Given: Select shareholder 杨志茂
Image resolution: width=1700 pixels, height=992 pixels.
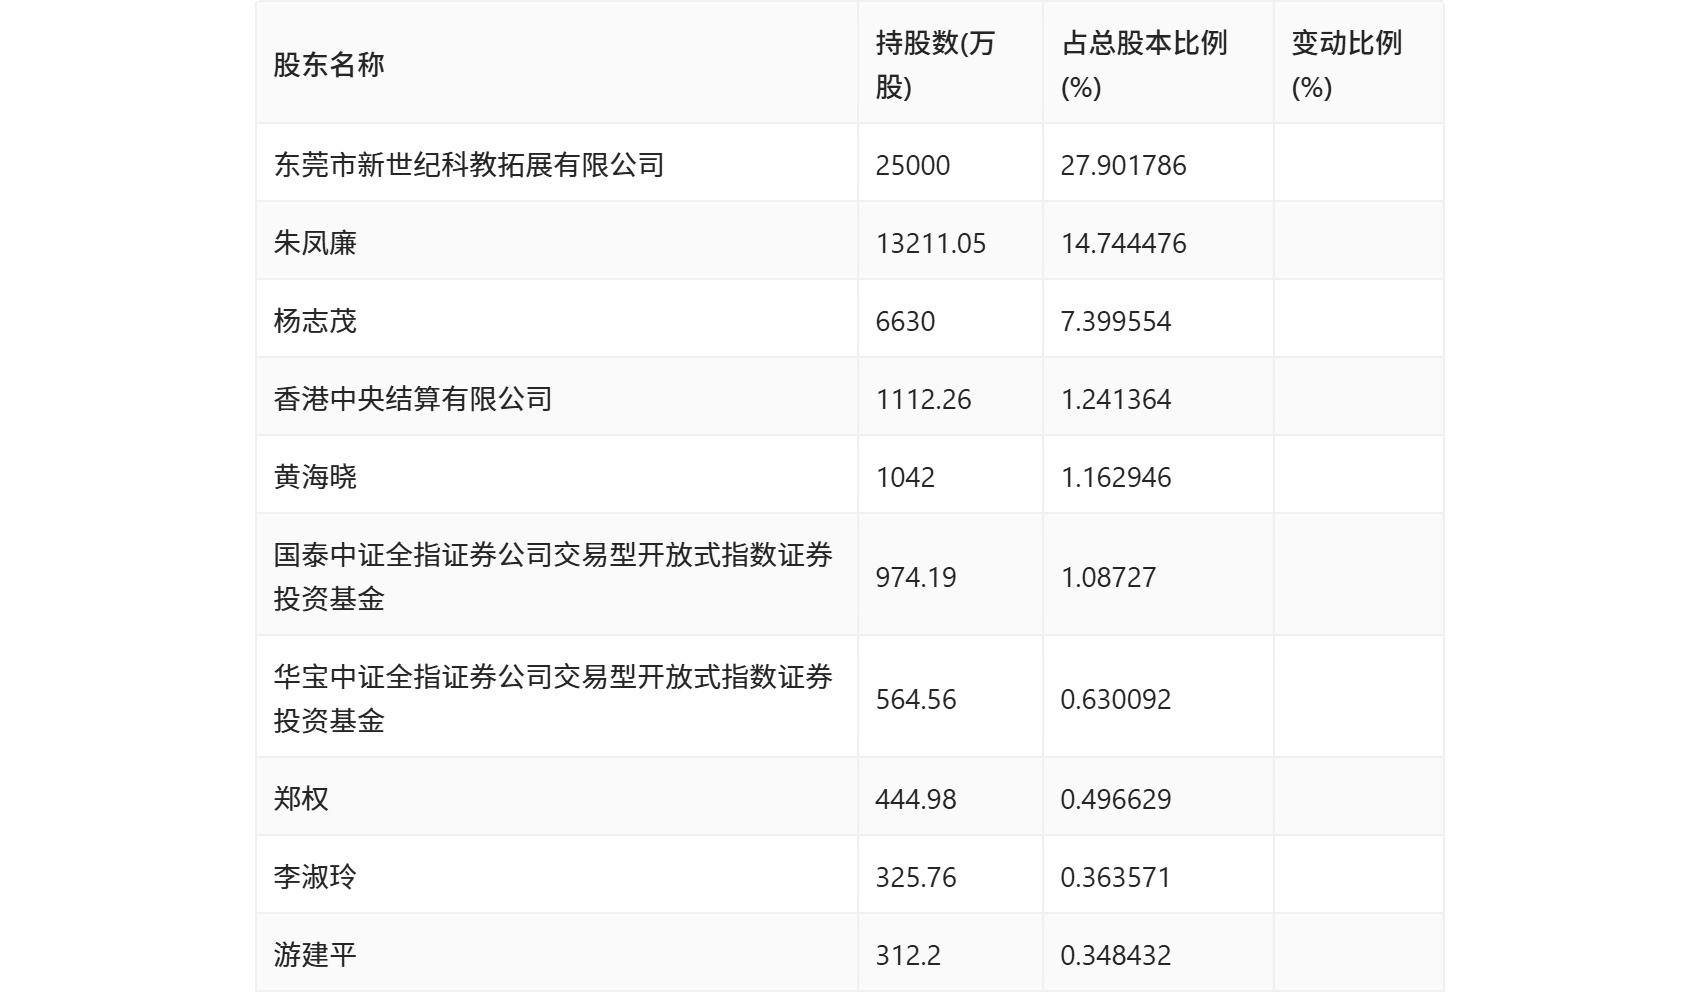Looking at the screenshot, I should pos(315,321).
